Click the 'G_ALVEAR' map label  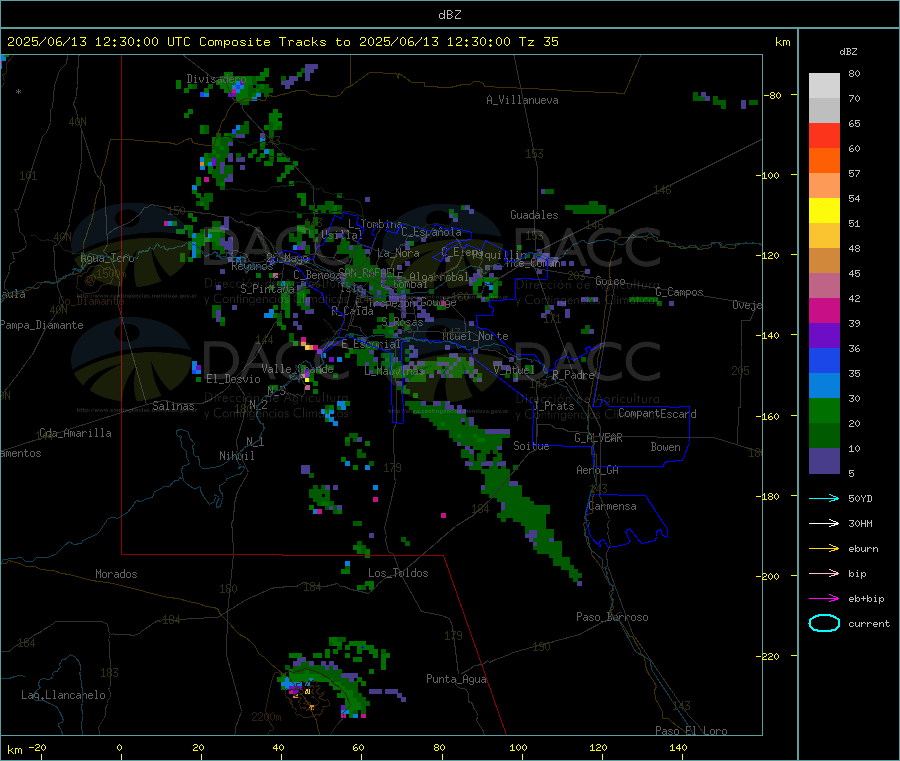click(598, 438)
